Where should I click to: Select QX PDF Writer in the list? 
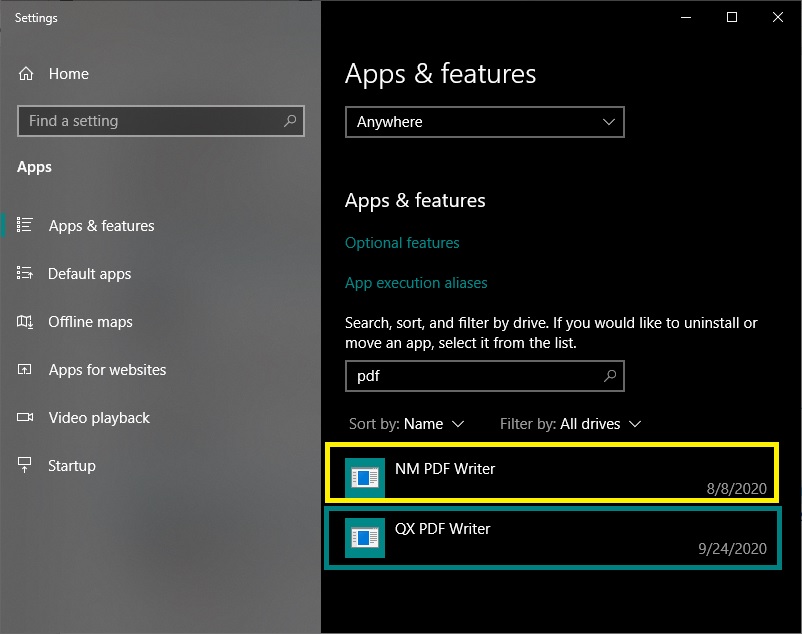click(x=553, y=538)
